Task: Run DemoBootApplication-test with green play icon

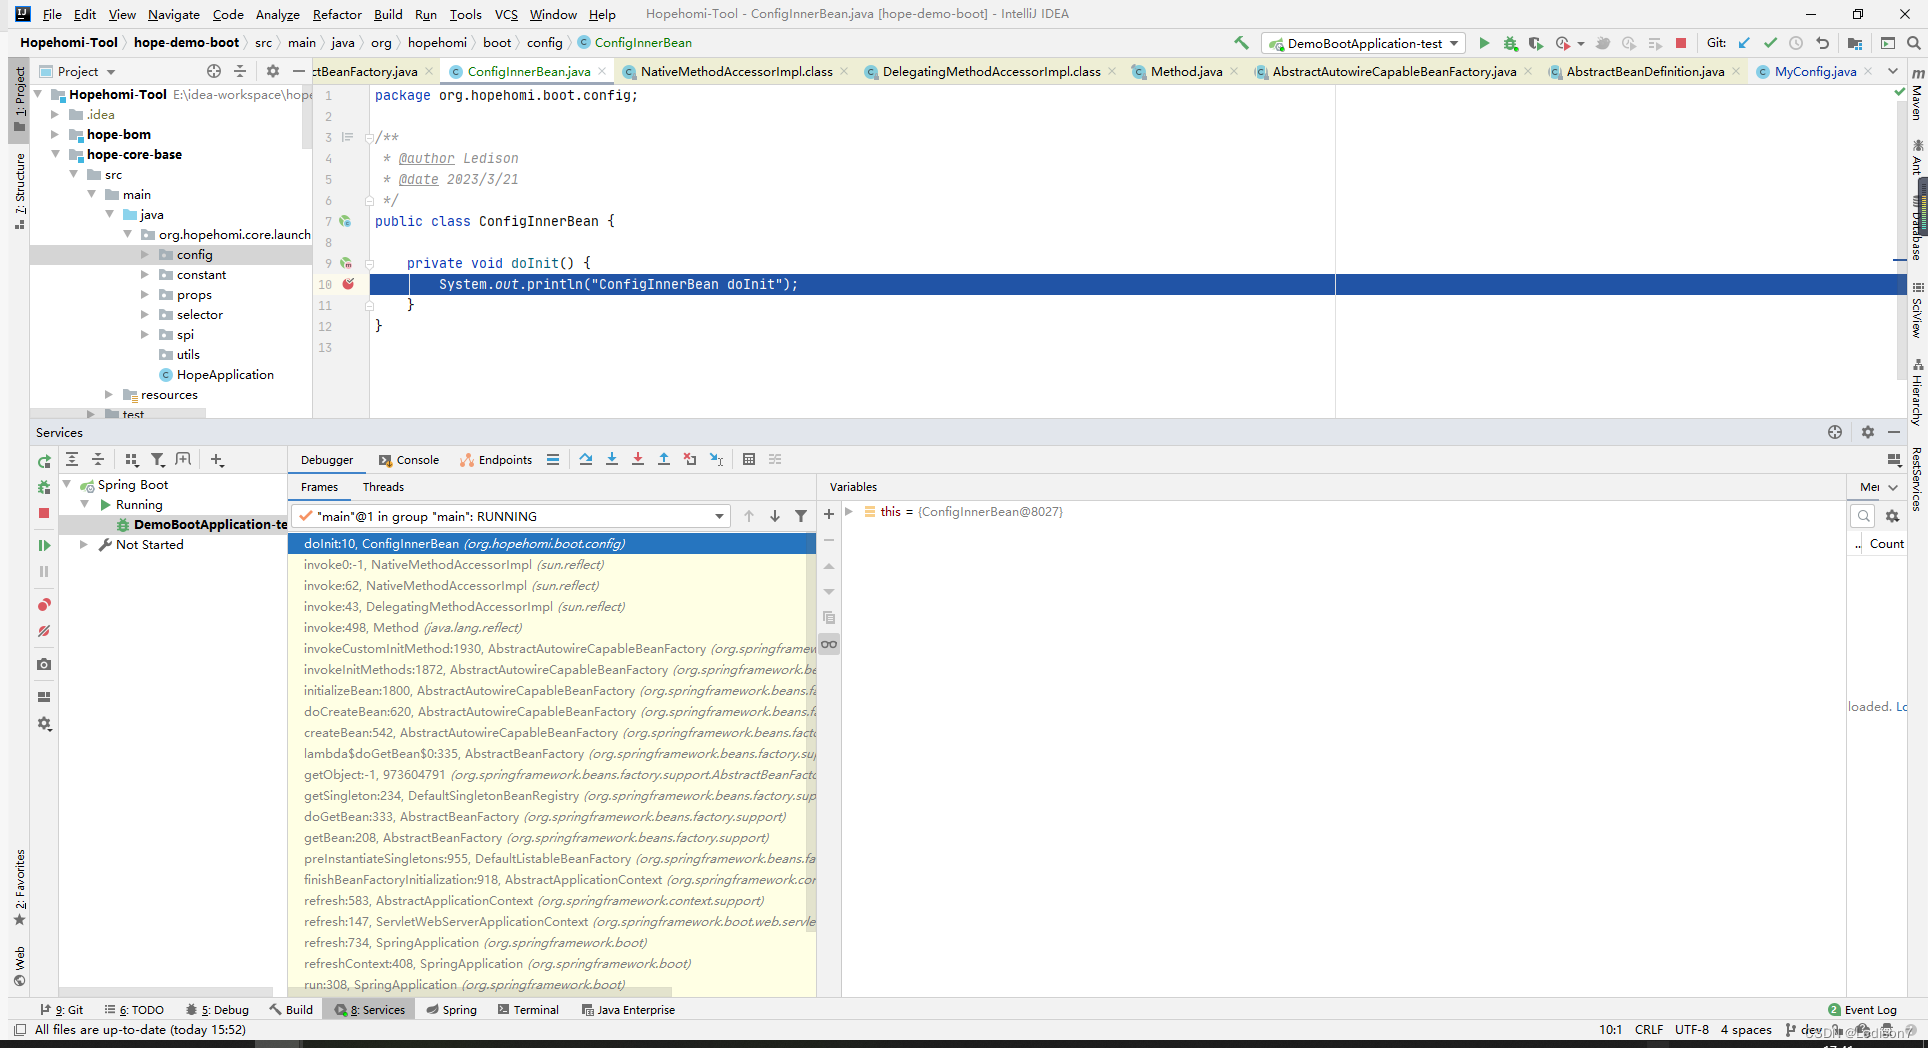Action: [x=1484, y=43]
